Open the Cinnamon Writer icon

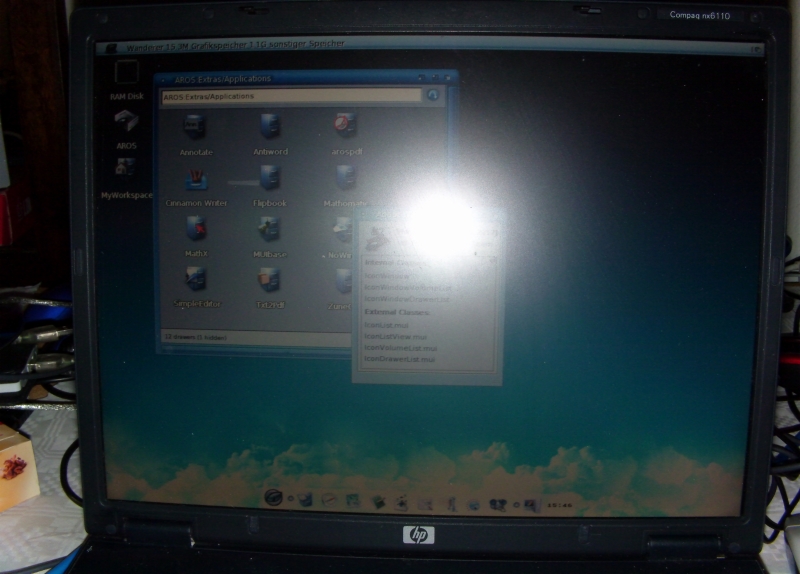(196, 180)
